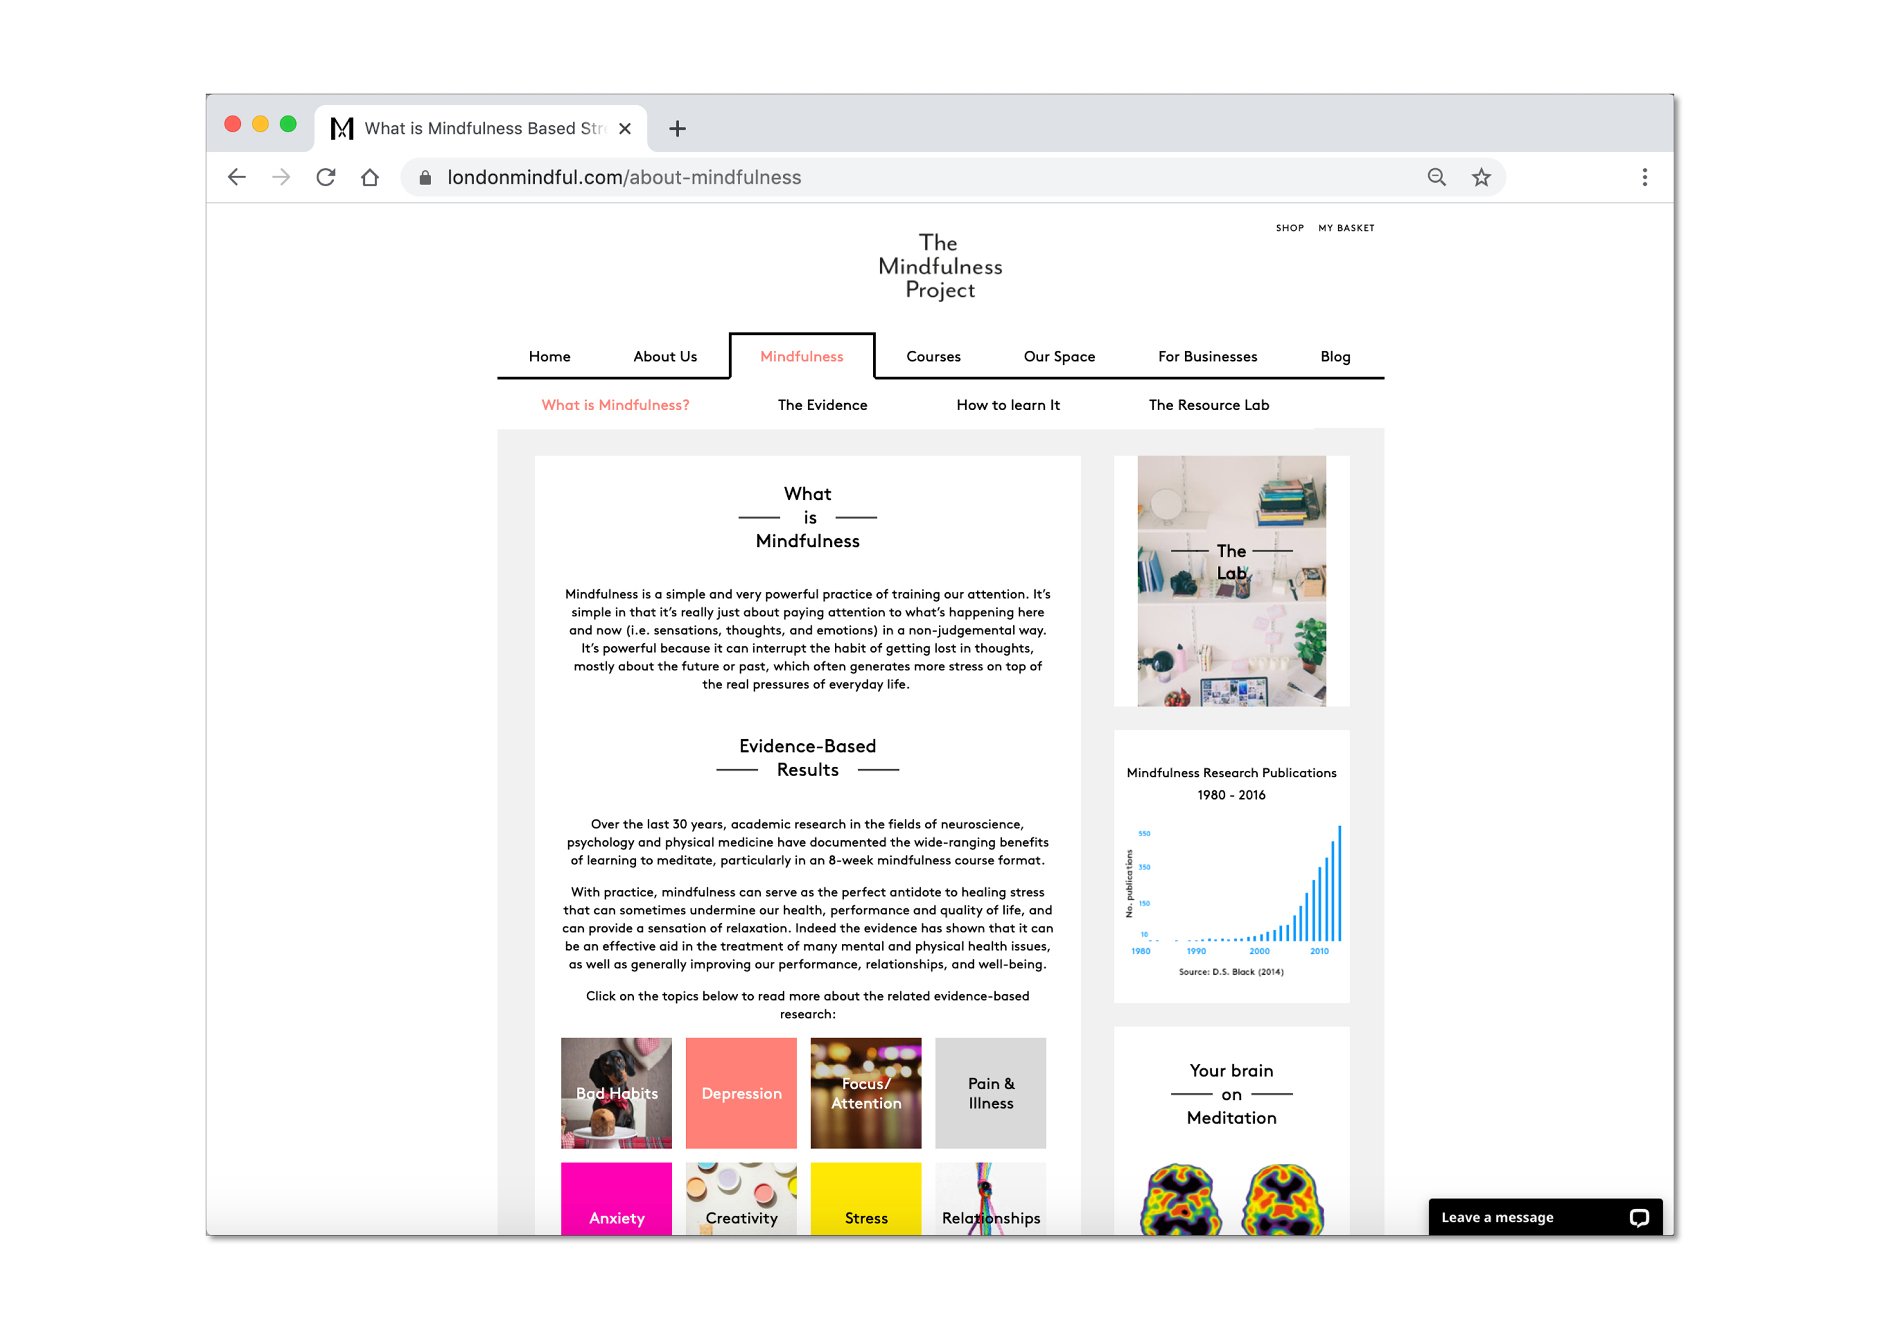This screenshot has width=1880, height=1329.
Task: Open Our Space in the main menu
Action: [x=1059, y=356]
